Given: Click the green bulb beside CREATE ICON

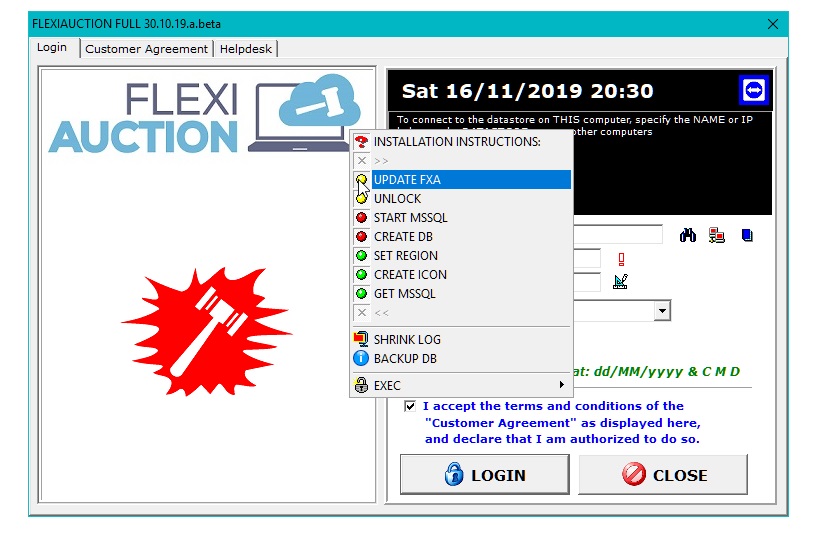Looking at the screenshot, I should coord(361,275).
